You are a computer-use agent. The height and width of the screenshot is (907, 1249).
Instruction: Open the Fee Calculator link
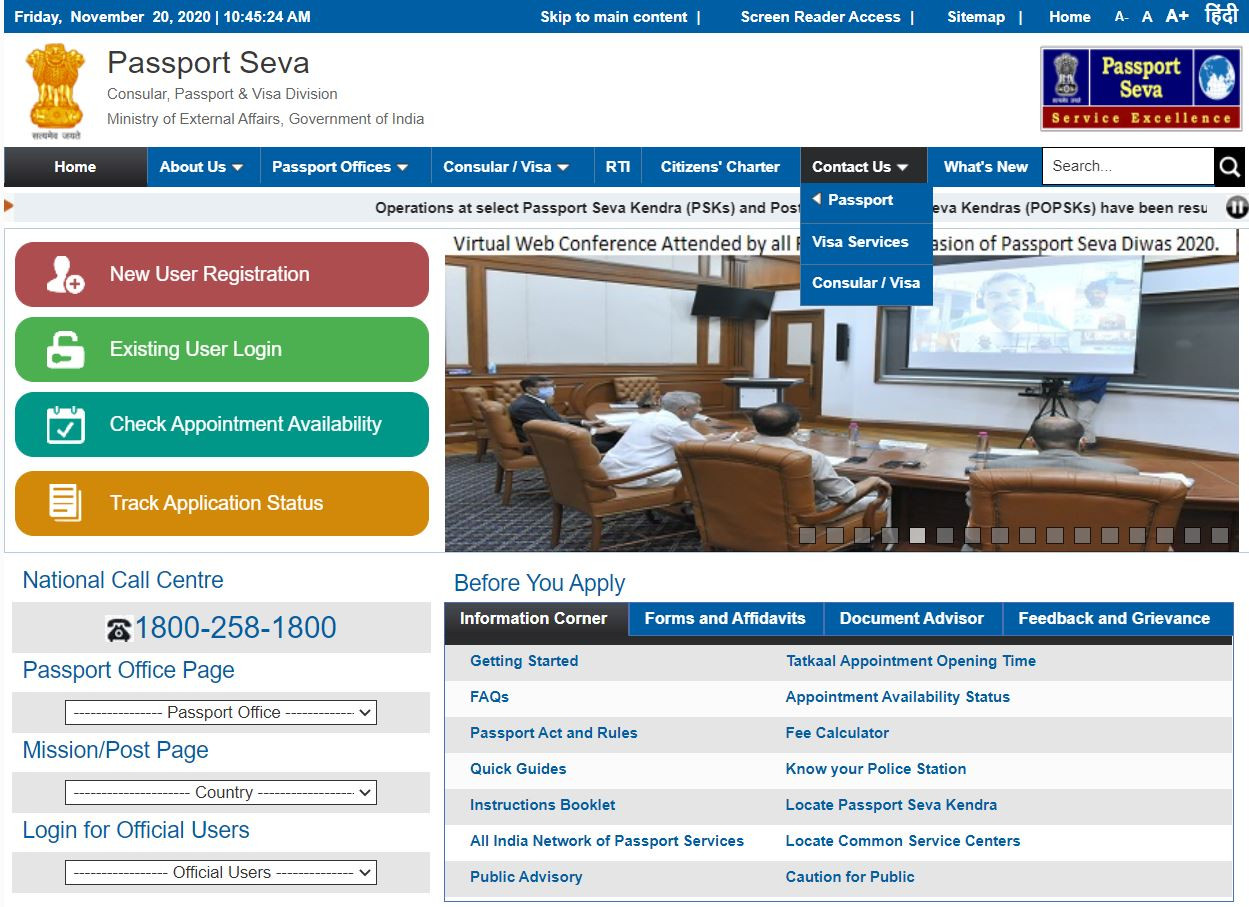click(837, 733)
